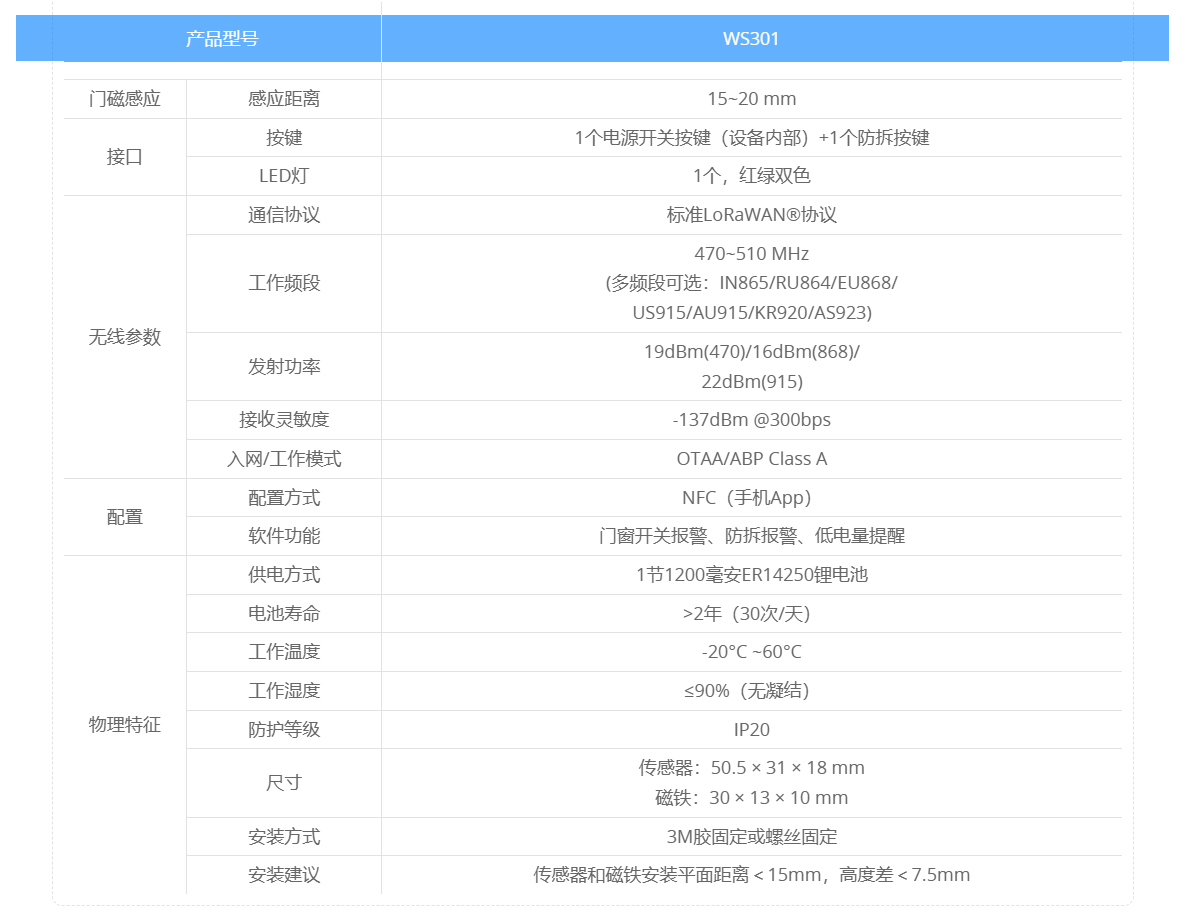Click the 产品型号 header cell
Viewport: 1186px width, 912px height.
(x=222, y=39)
